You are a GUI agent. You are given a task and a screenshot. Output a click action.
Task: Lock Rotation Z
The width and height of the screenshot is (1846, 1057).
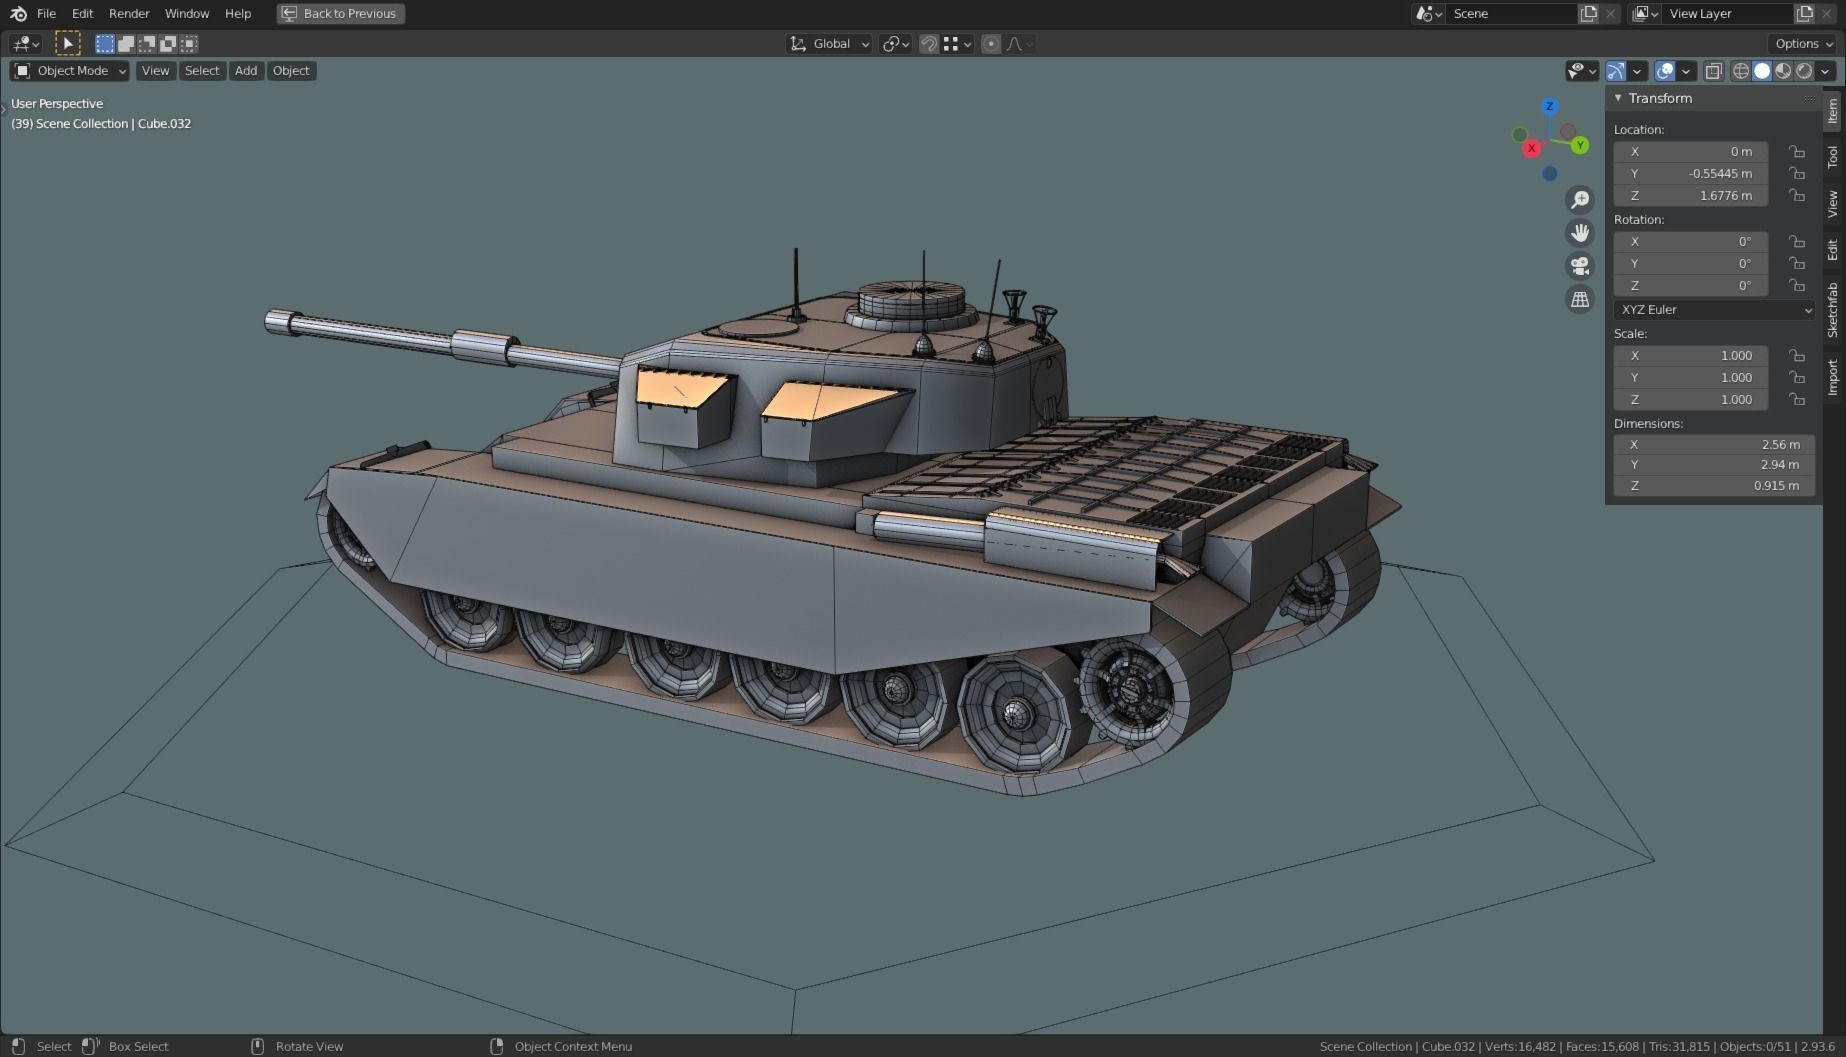pyautogui.click(x=1797, y=286)
